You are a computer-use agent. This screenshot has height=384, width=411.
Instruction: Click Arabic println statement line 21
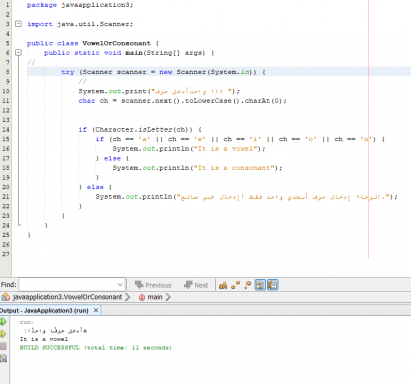click(x=247, y=197)
